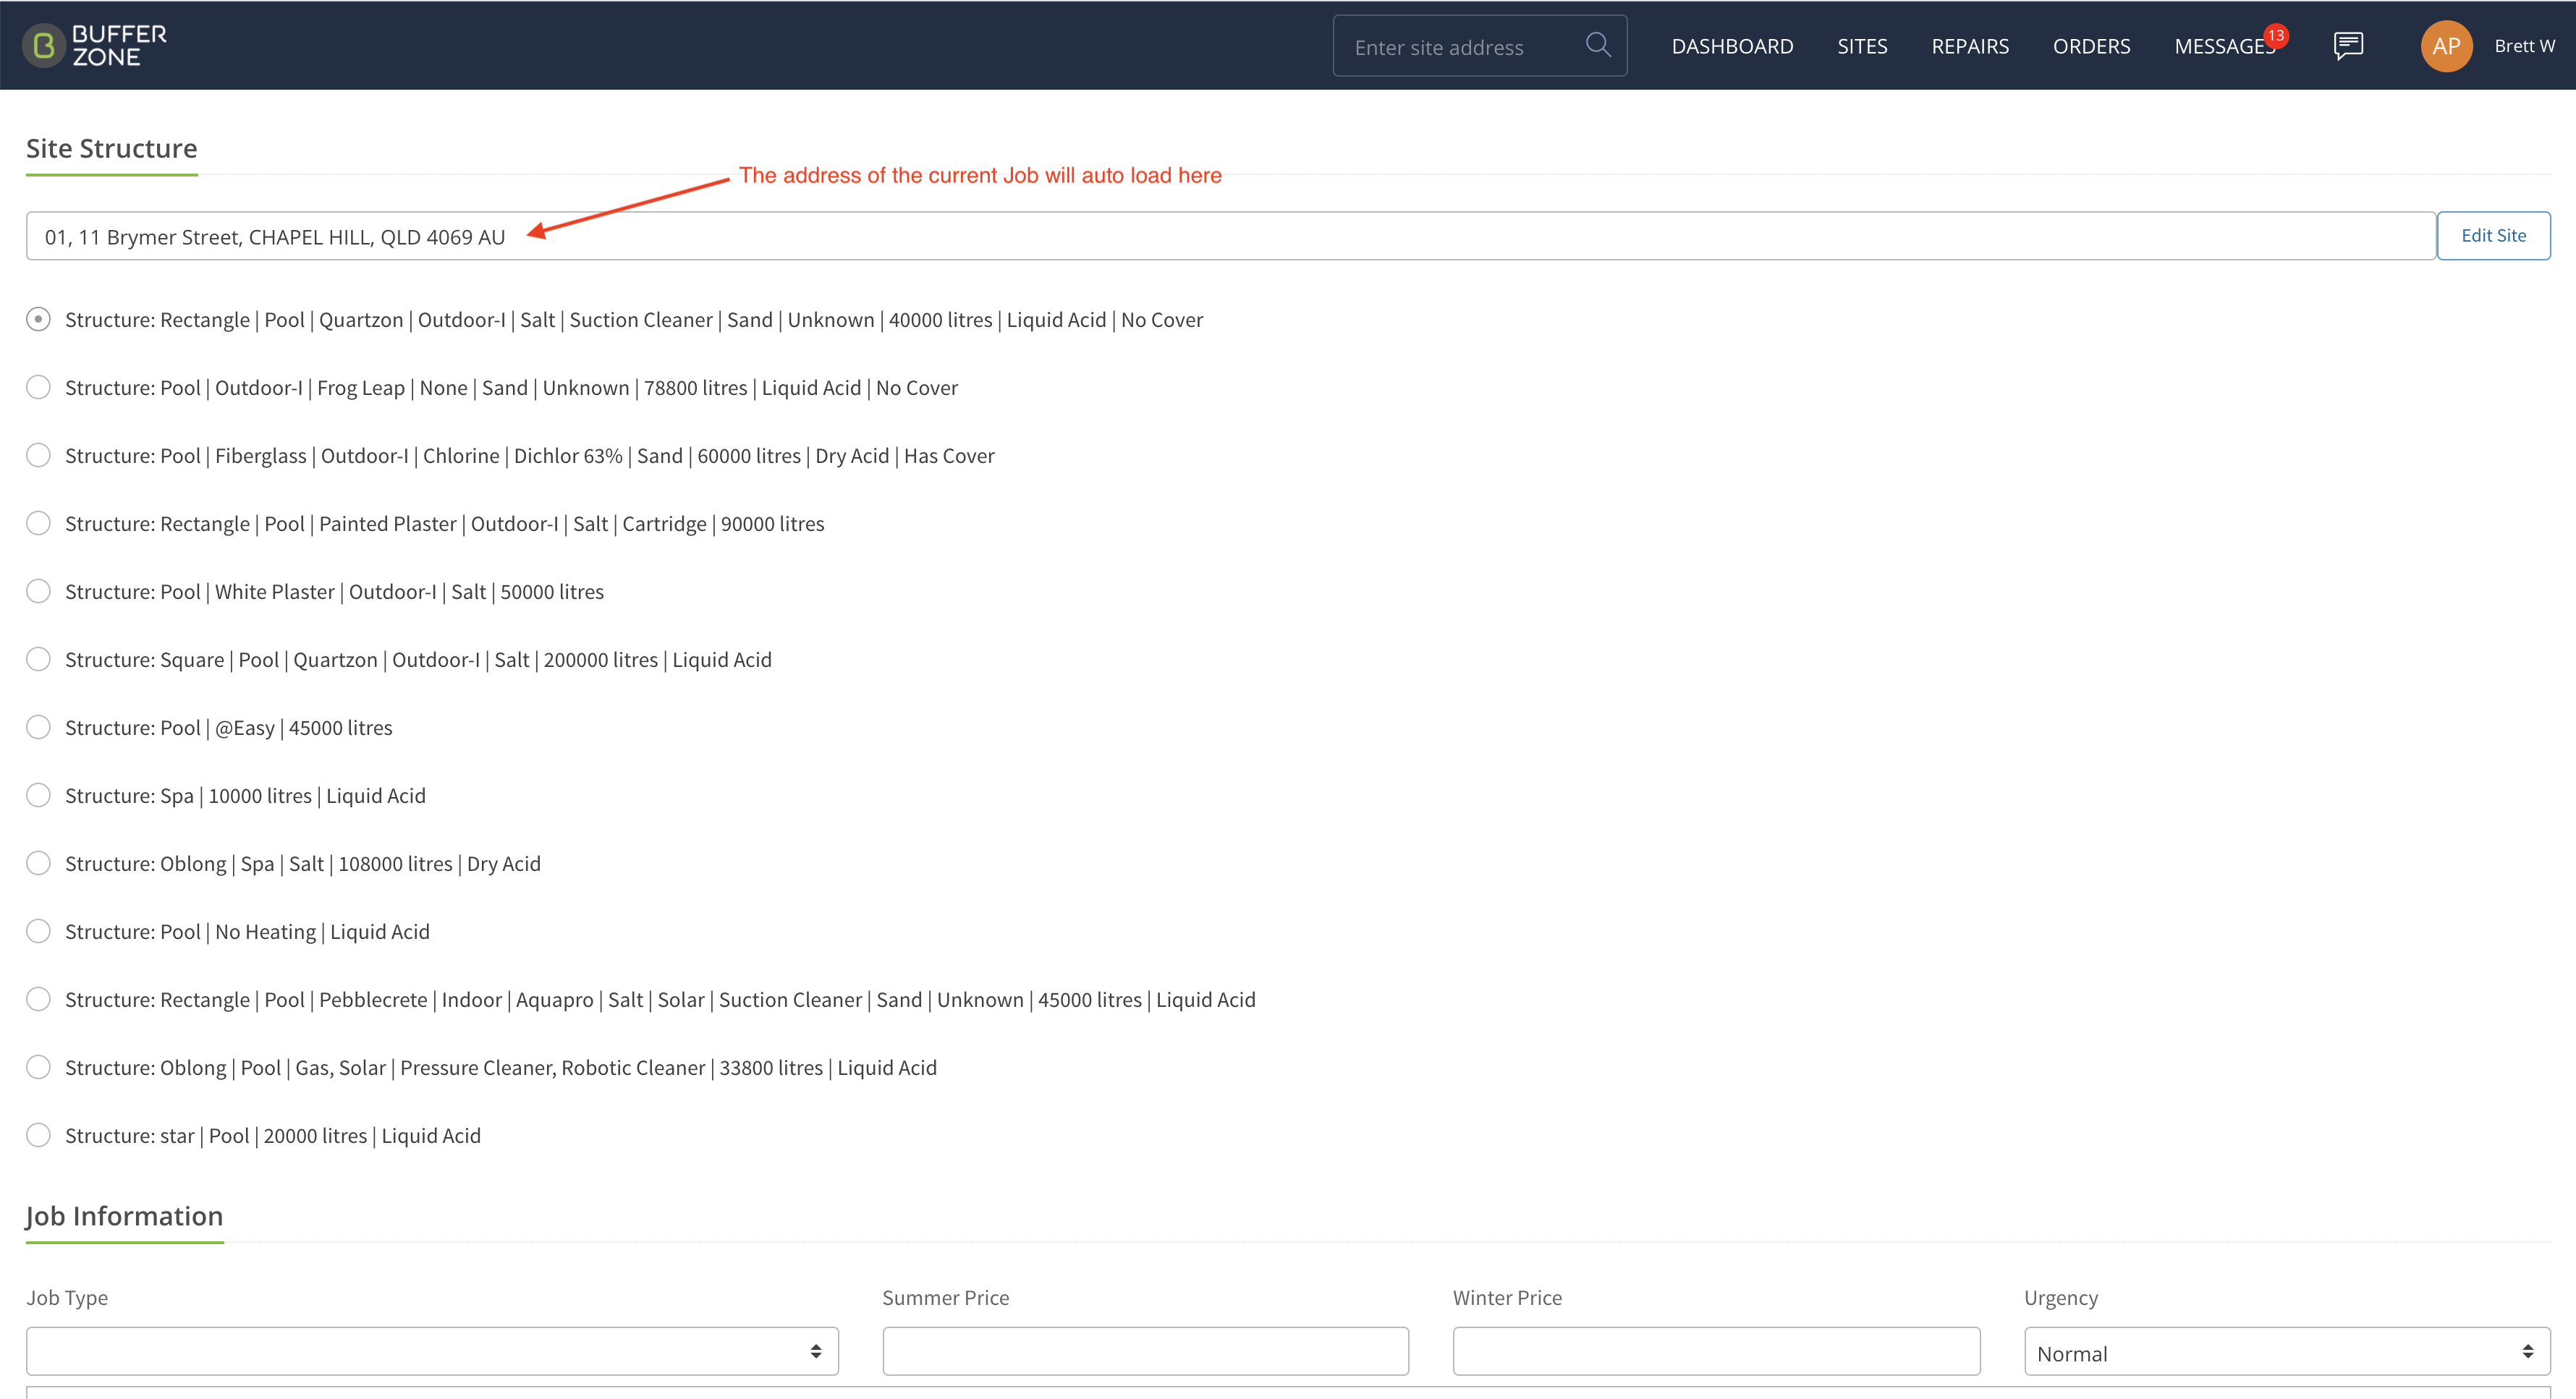Click the AP user avatar
This screenshot has height=1399, width=2576.
click(2446, 46)
